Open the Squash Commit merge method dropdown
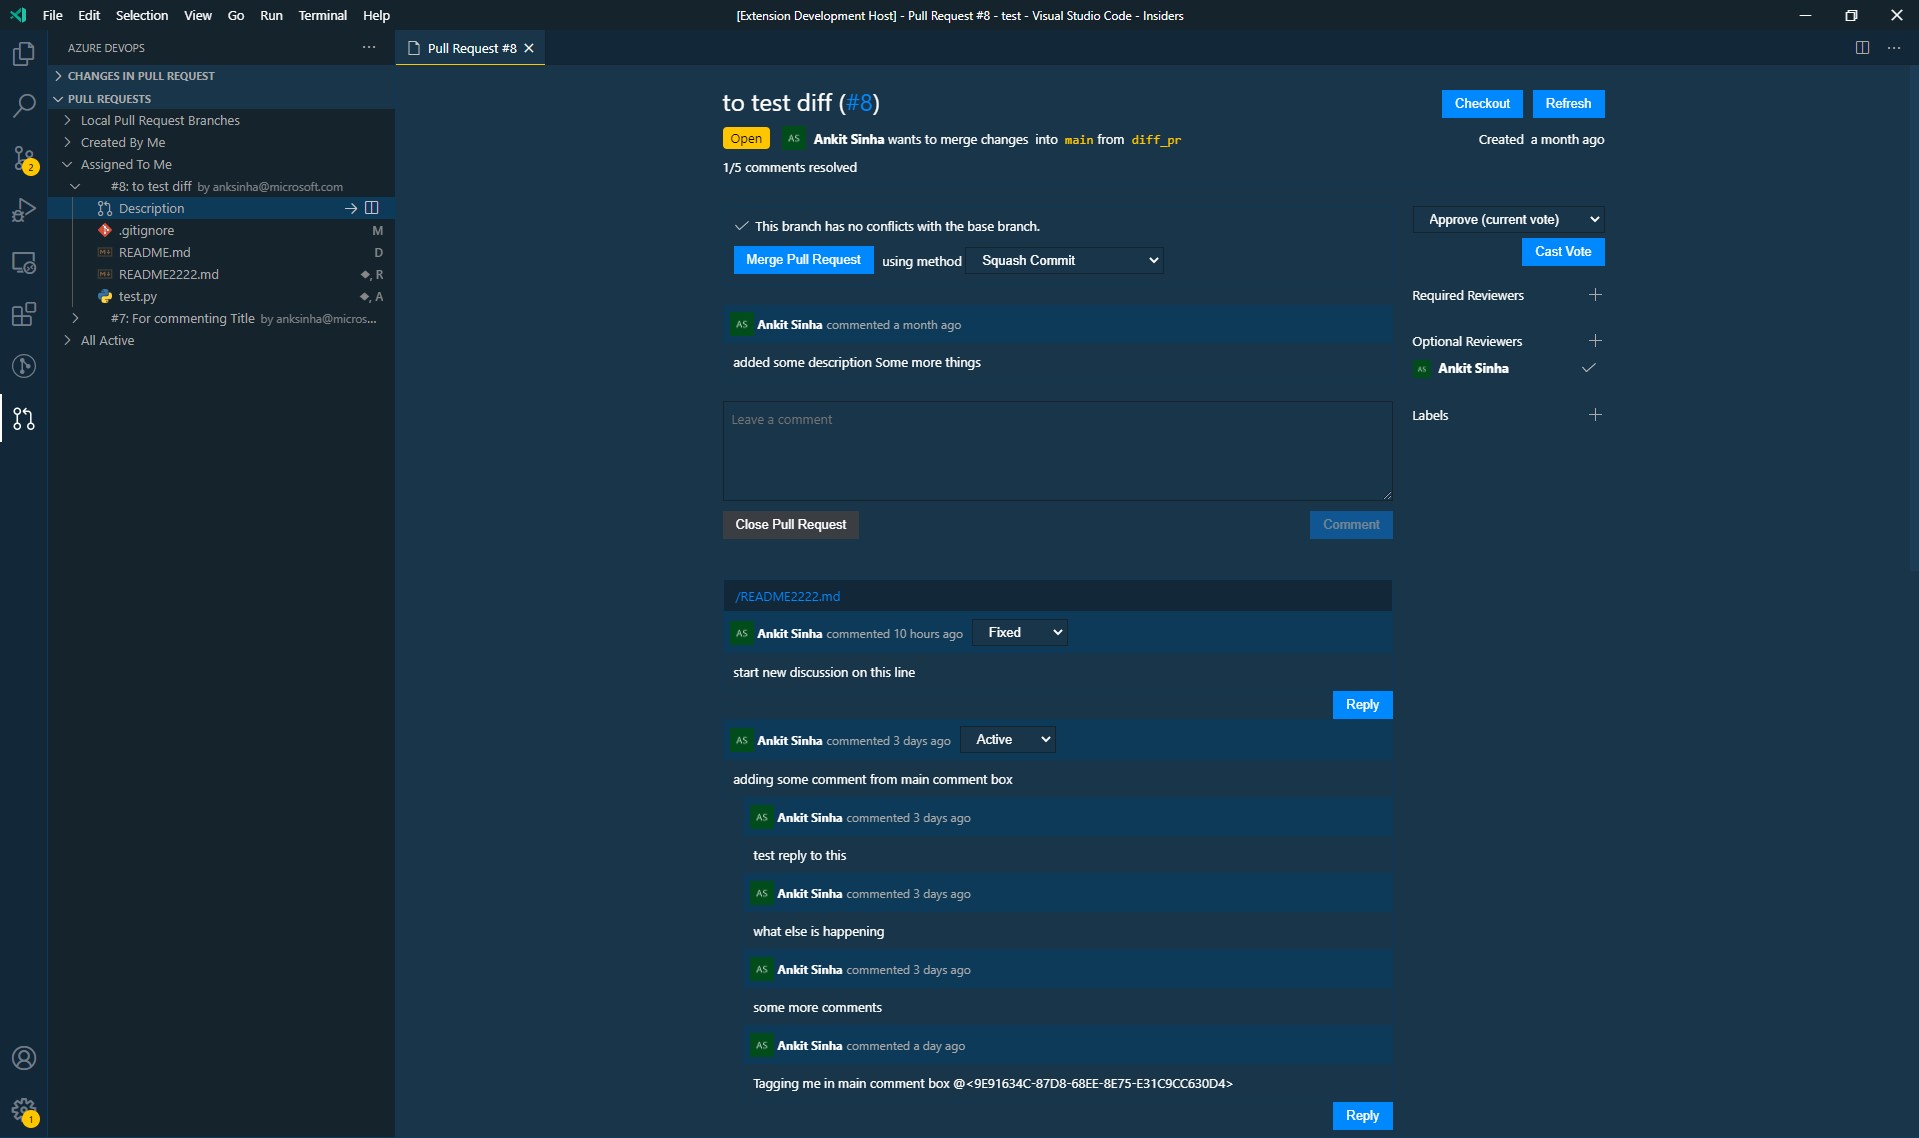The image size is (1919, 1138). click(x=1064, y=260)
